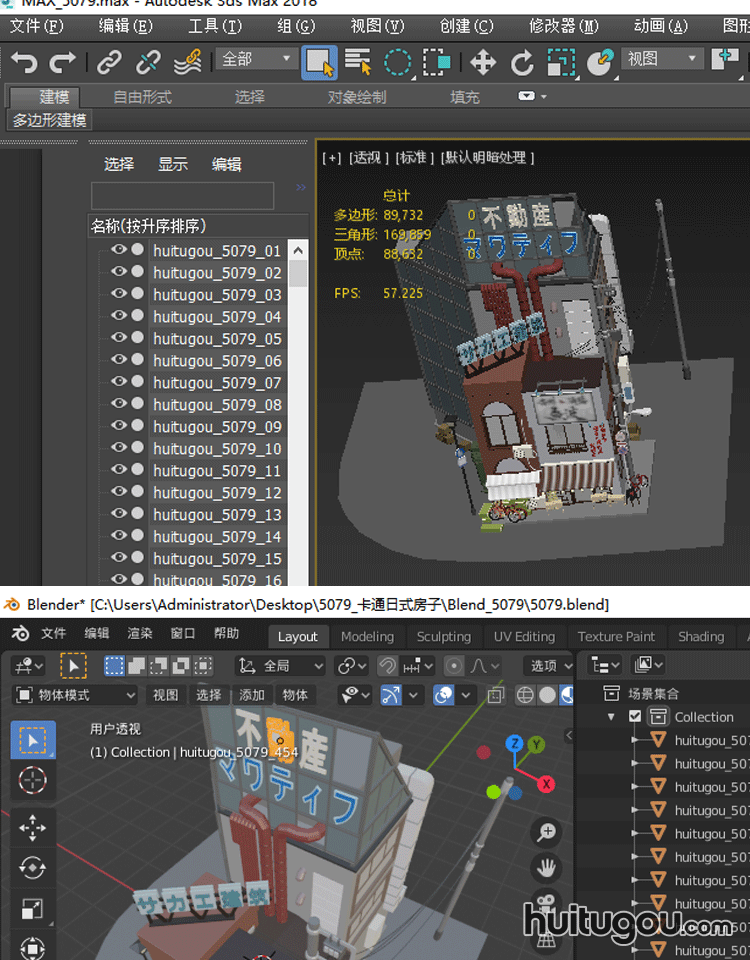The image size is (750, 960).
Task: Switch to the Sculpting workspace tab
Action: click(443, 636)
